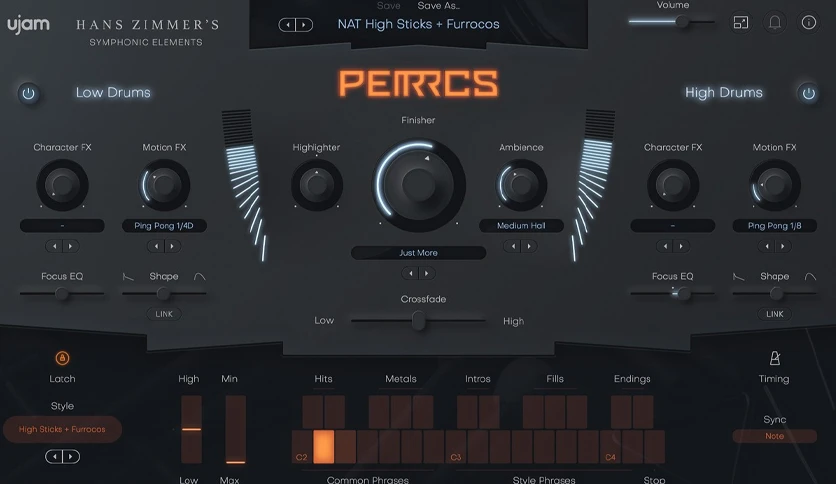Click the C4 keyboard key
The width and height of the screenshot is (836, 484).
pyautogui.click(x=610, y=447)
